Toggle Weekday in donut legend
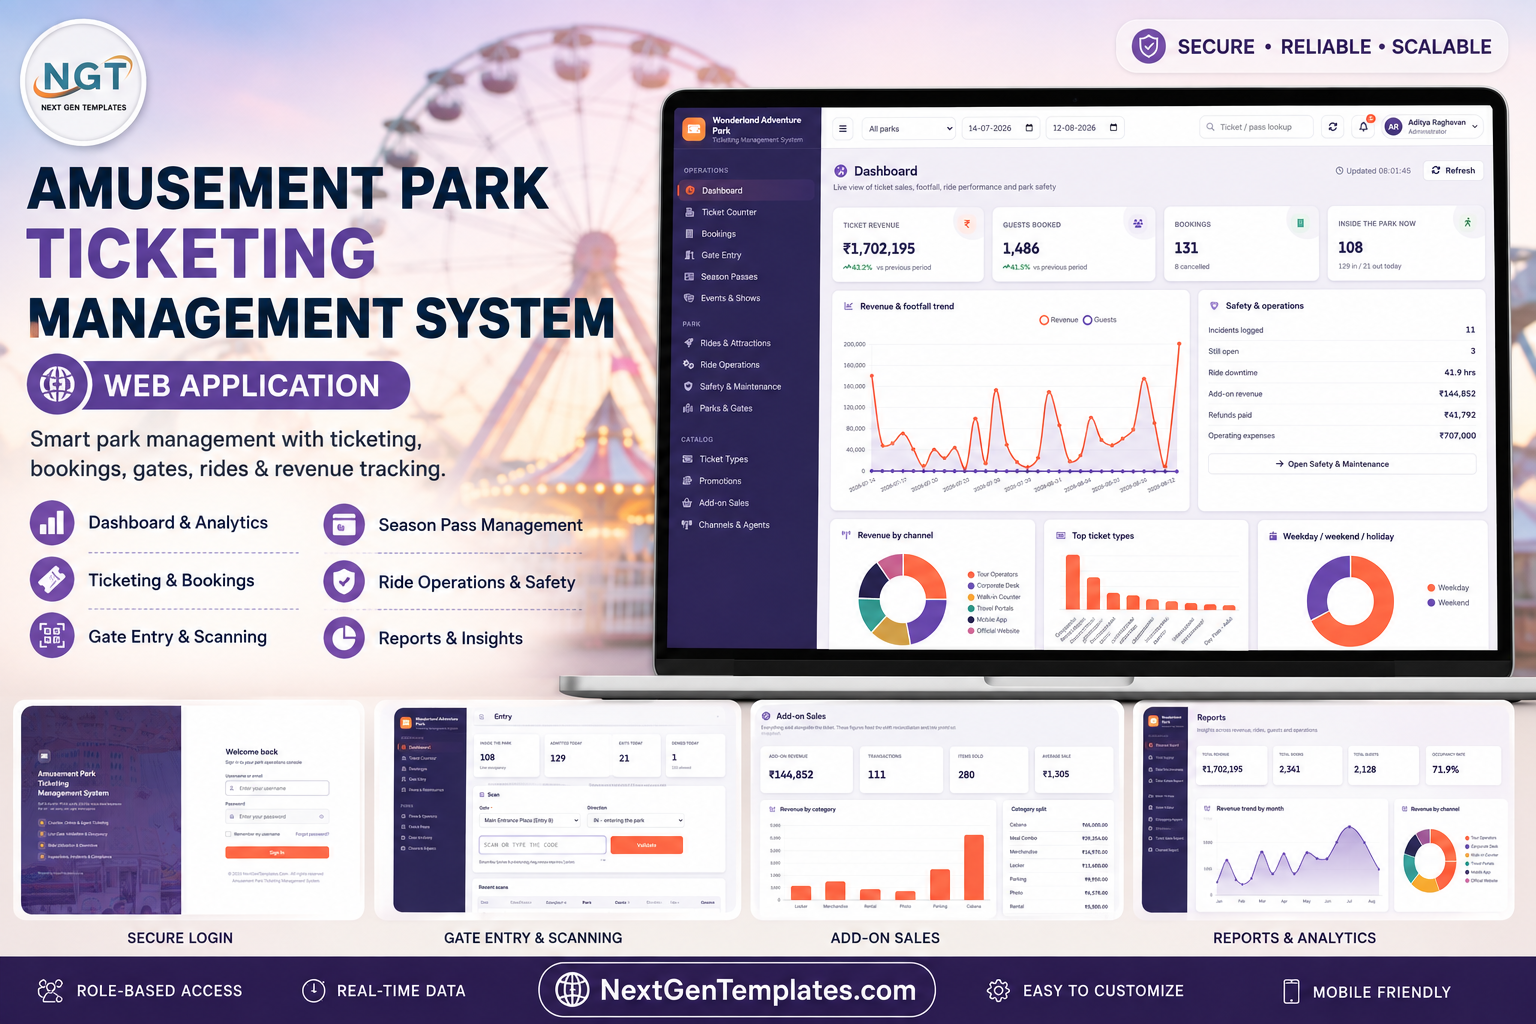Image resolution: width=1536 pixels, height=1024 pixels. tap(1448, 588)
